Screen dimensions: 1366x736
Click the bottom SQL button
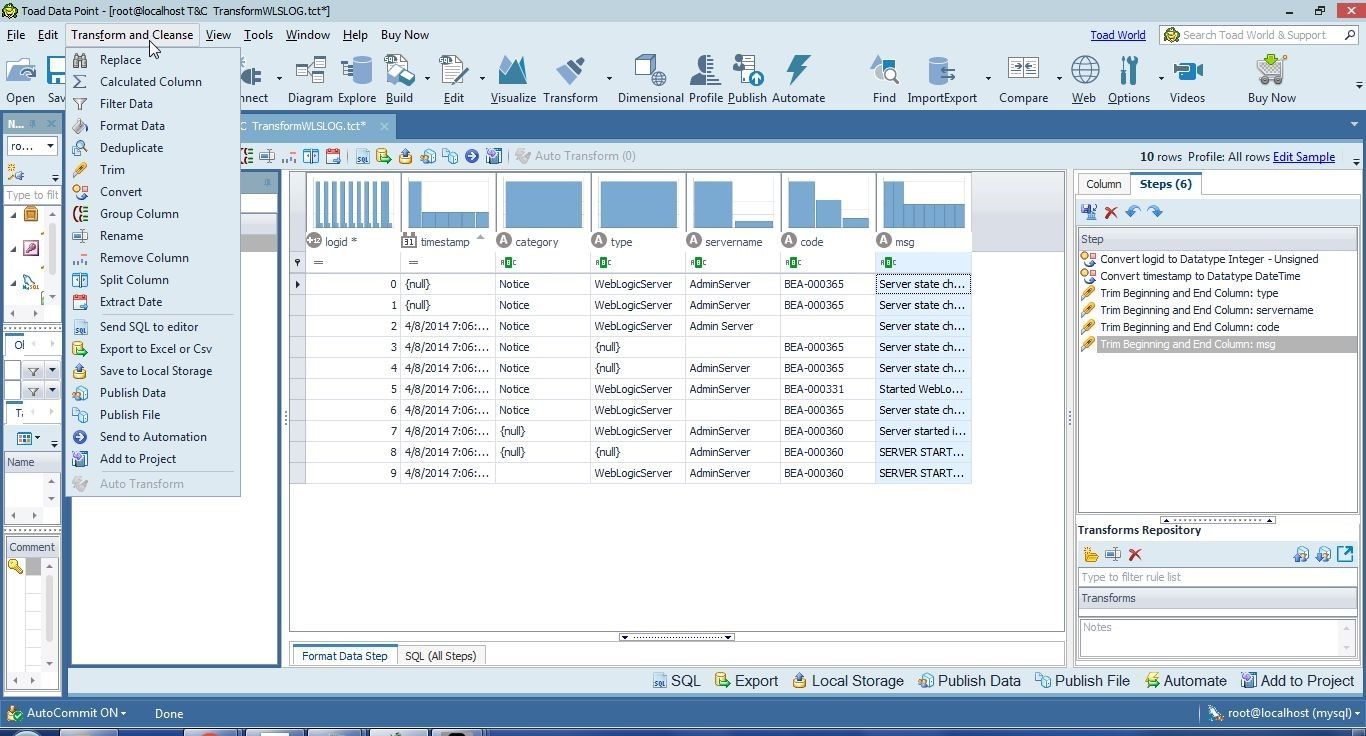pyautogui.click(x=676, y=681)
